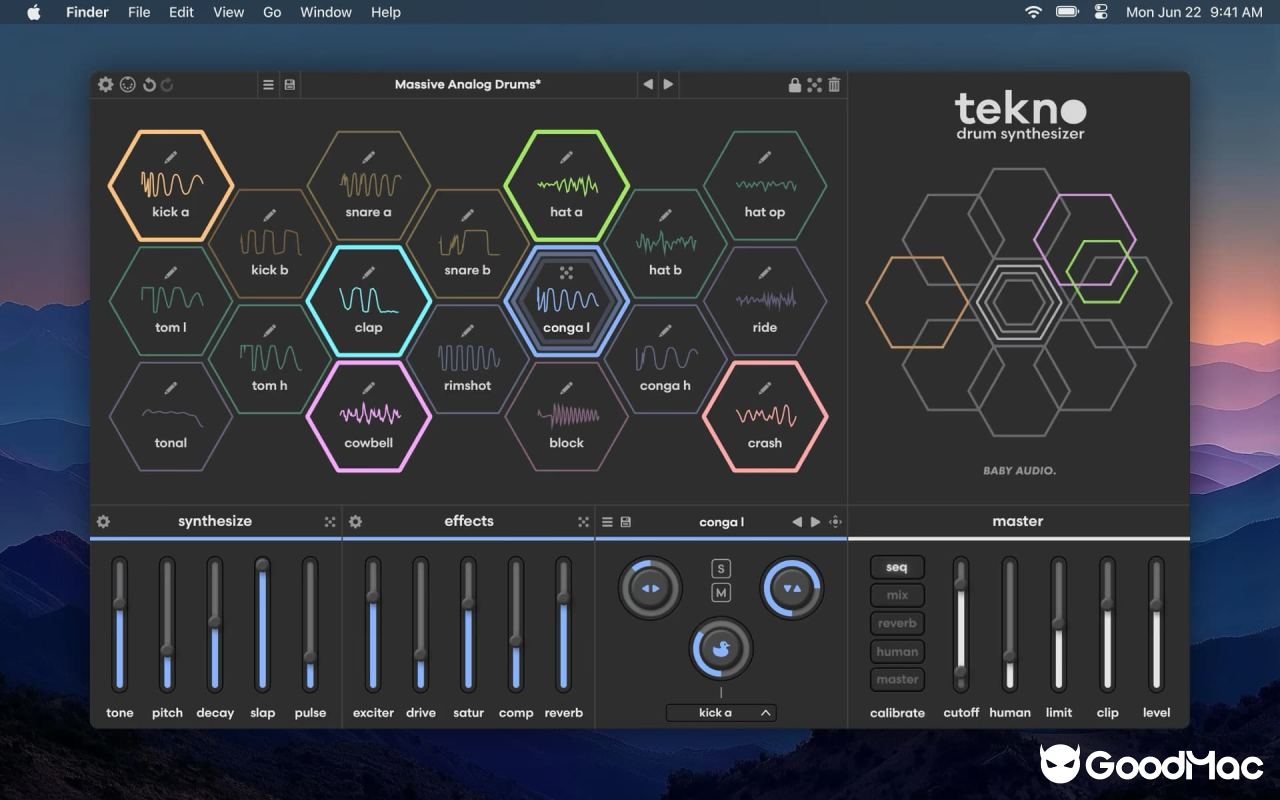Click the redo arrow in top toolbar
The height and width of the screenshot is (800, 1280).
167,85
